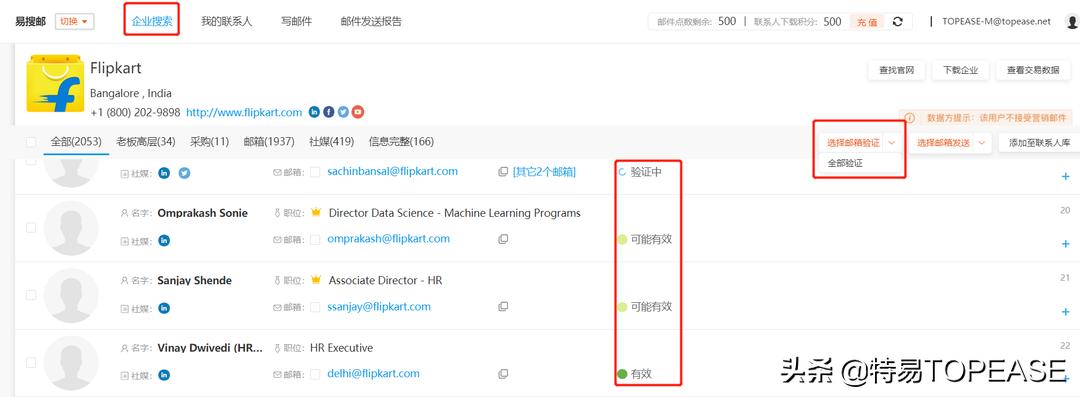Expand arrow beside 选择邮箱发送

(x=982, y=143)
